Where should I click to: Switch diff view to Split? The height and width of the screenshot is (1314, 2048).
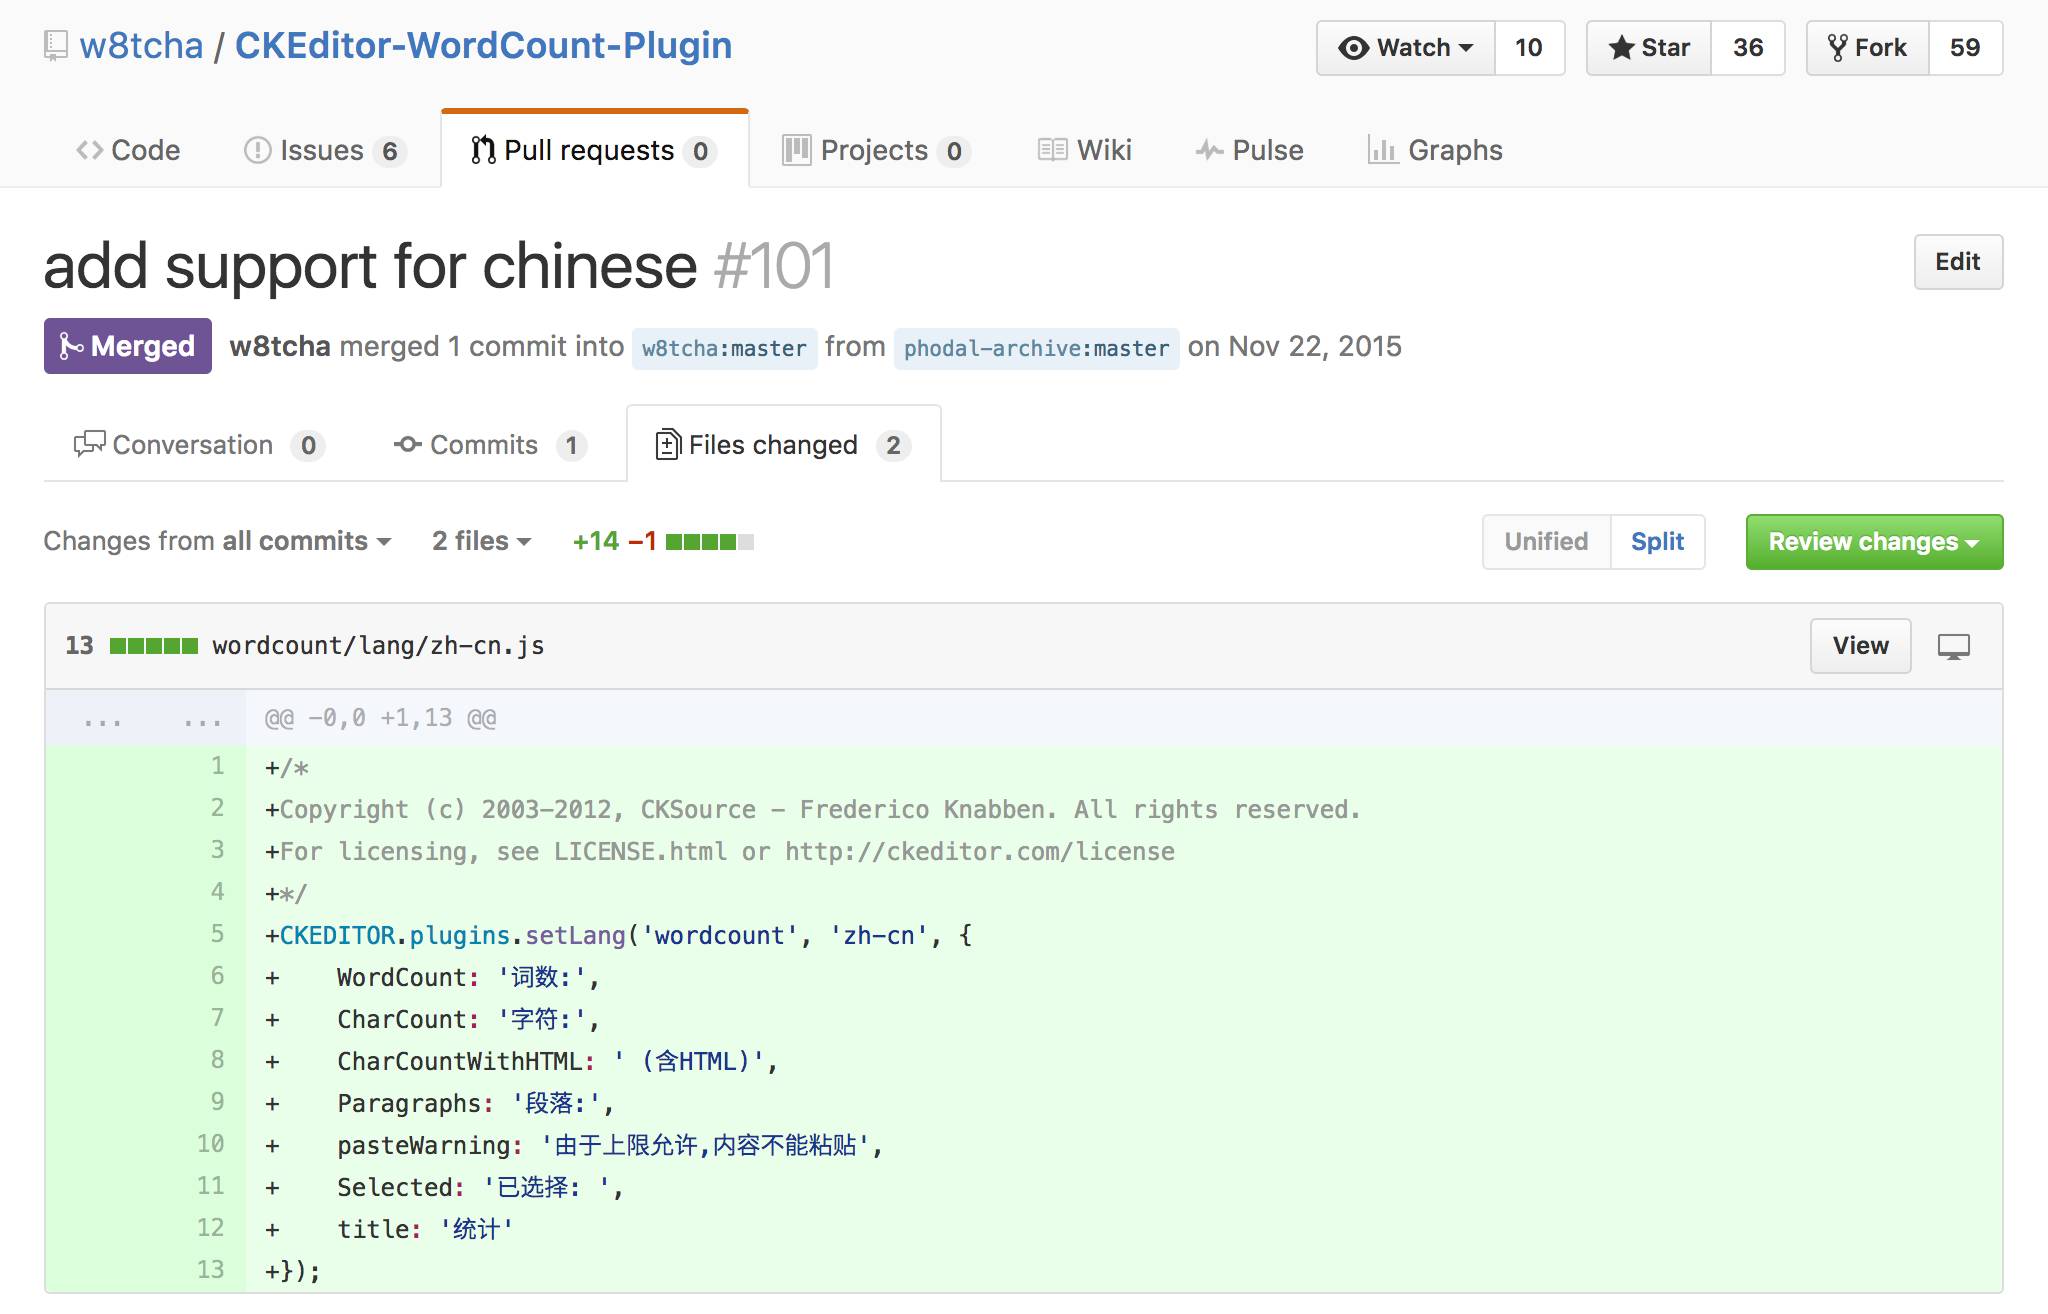[x=1657, y=542]
